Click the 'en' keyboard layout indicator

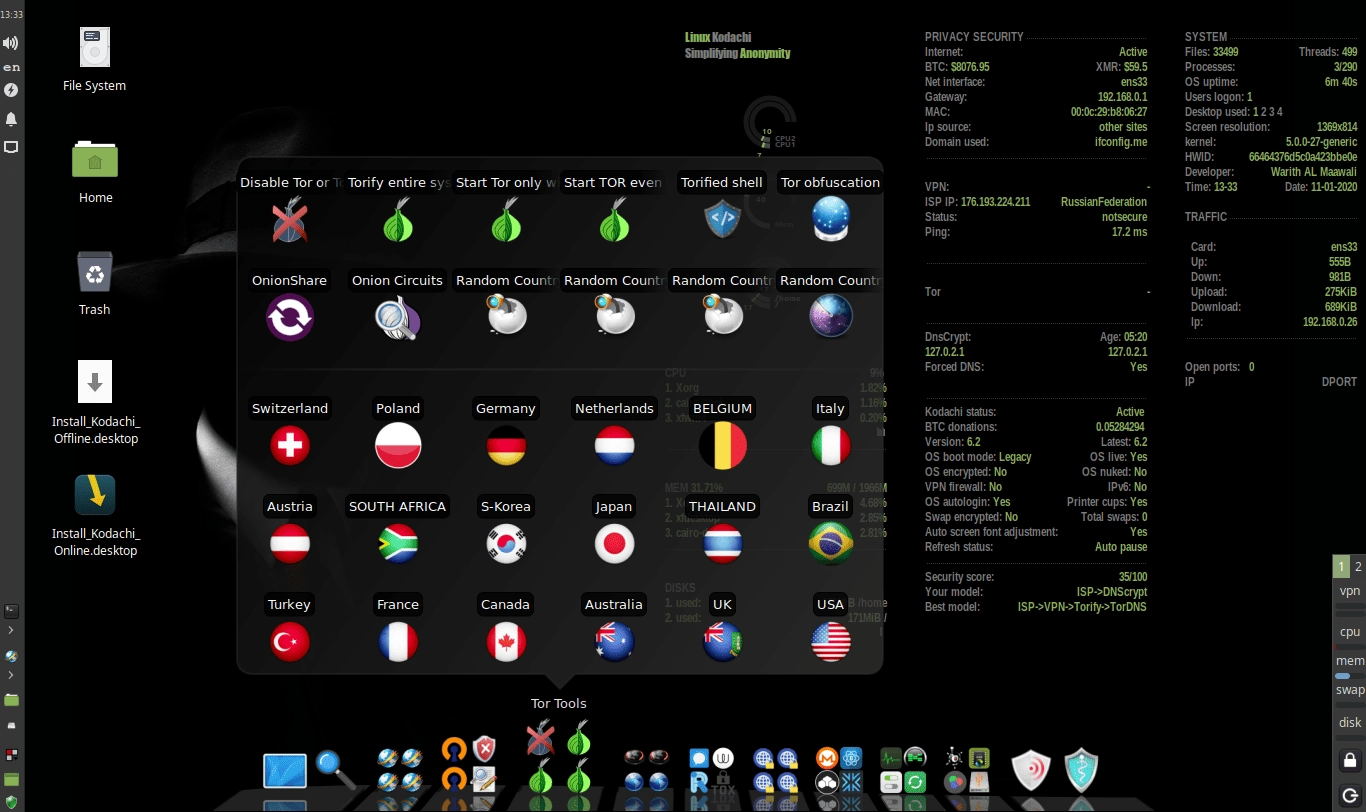coord(11,67)
